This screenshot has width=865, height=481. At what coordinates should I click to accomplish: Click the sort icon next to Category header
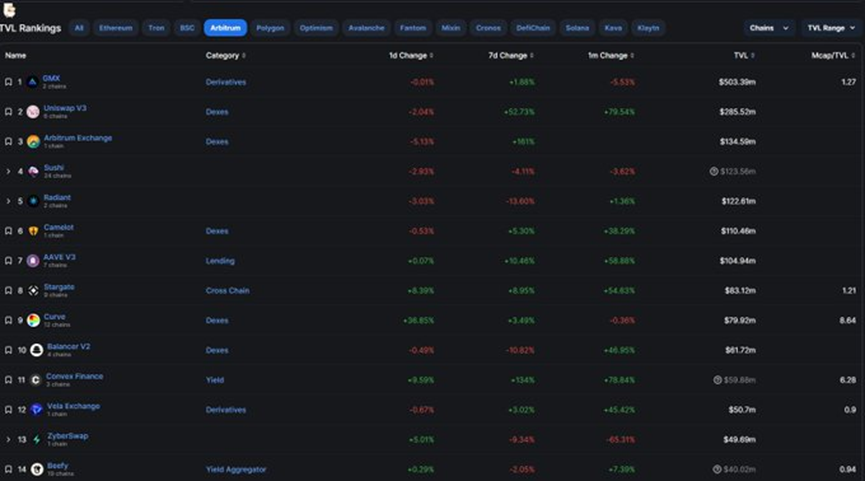tap(244, 56)
